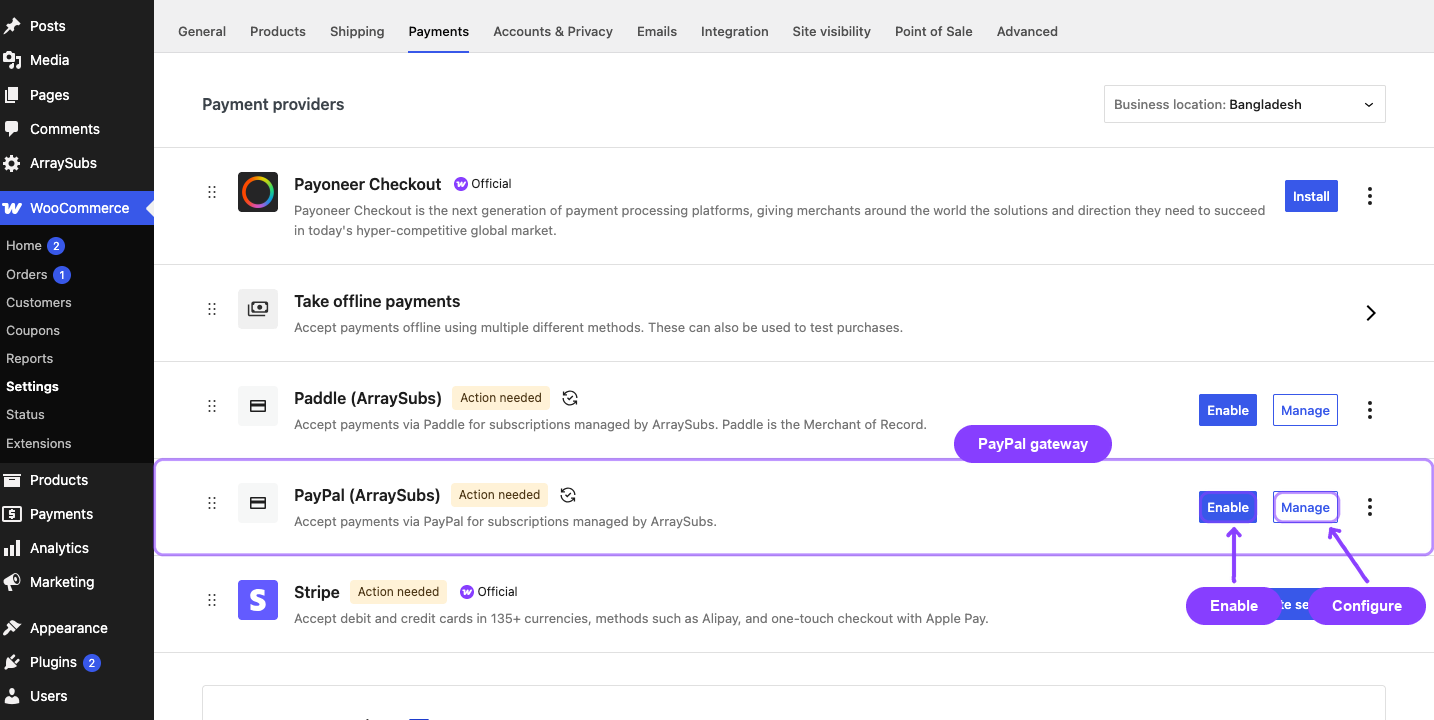
Task: Manage the Paddle (ArraySubs) gateway
Action: [1305, 410]
